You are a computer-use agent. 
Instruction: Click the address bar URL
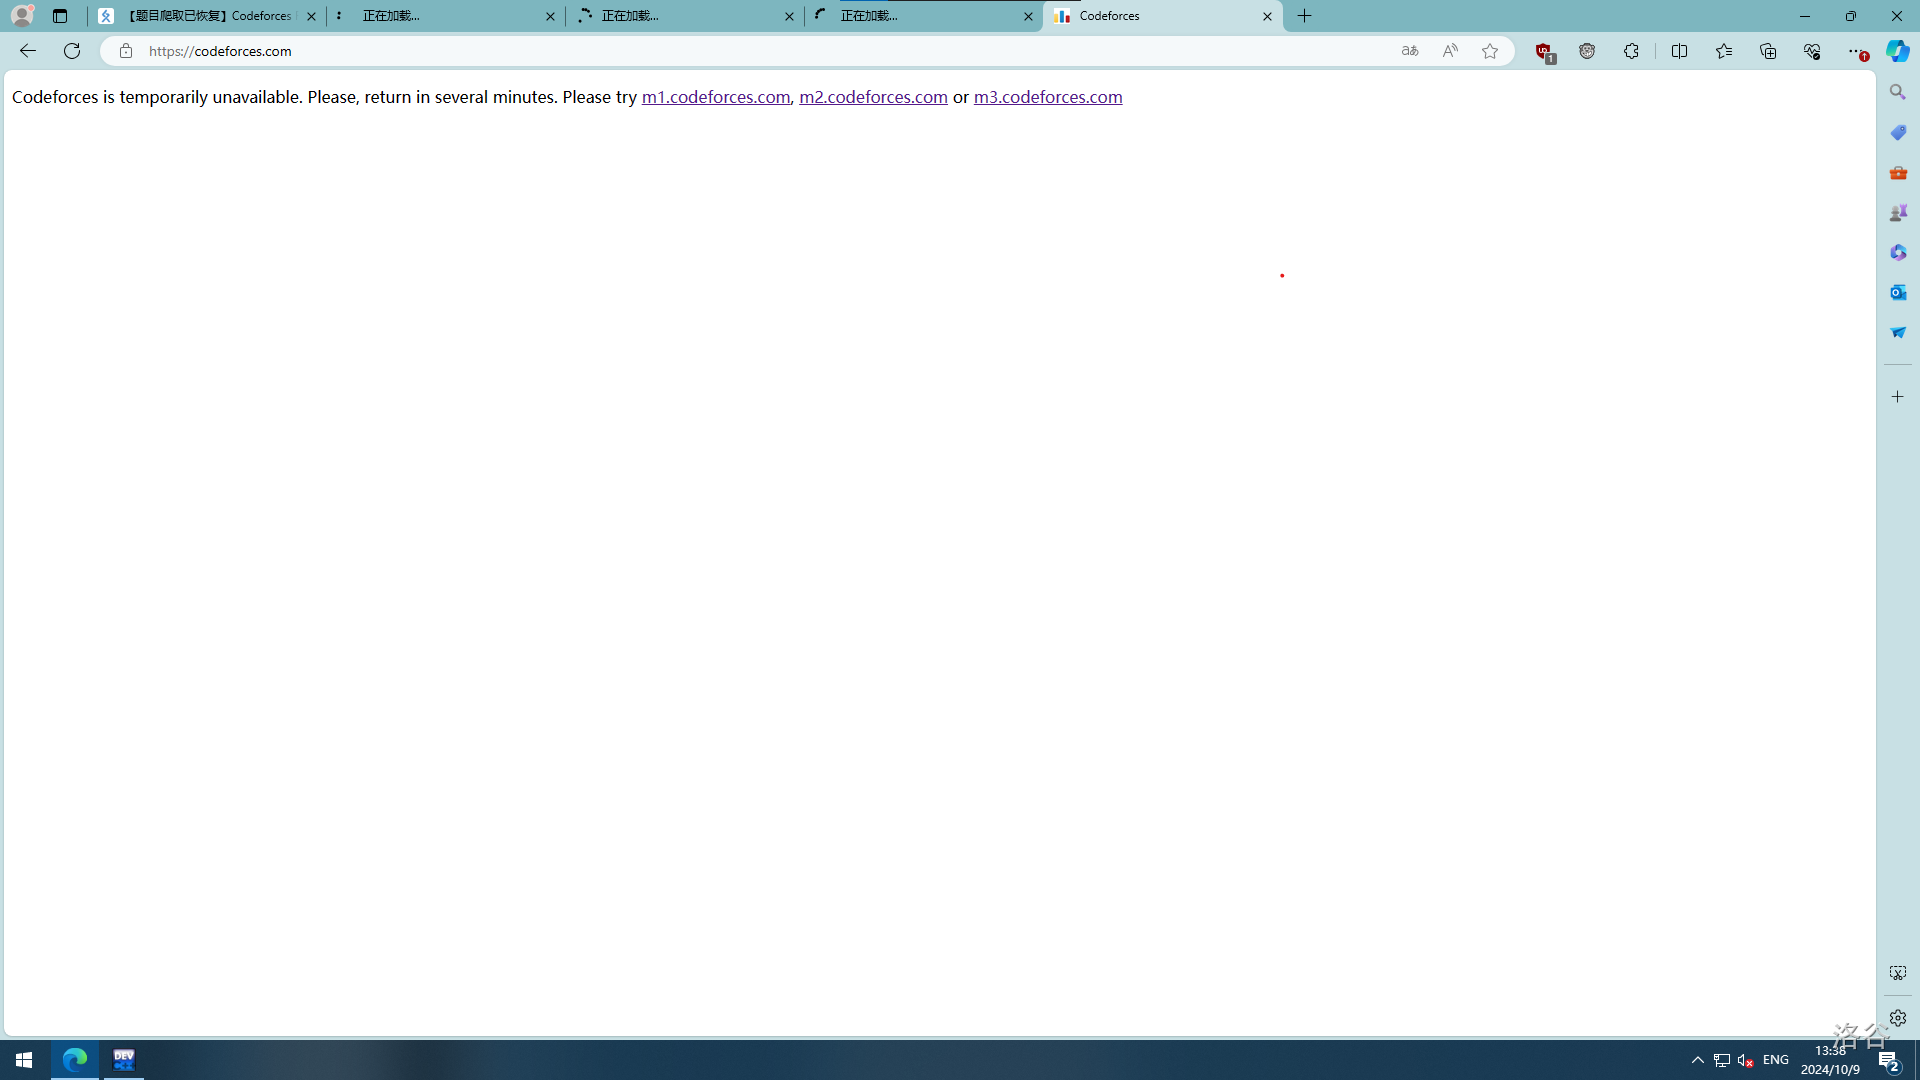click(220, 51)
